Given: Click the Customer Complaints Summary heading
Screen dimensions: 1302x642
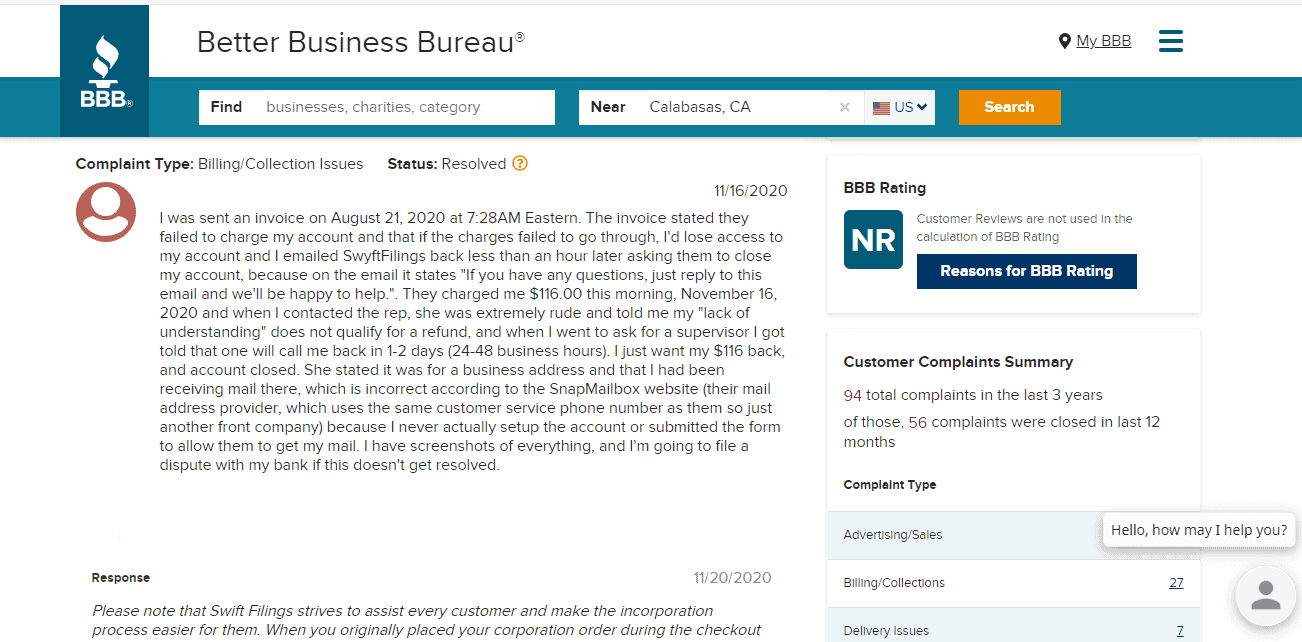Looking at the screenshot, I should pyautogui.click(x=958, y=362).
